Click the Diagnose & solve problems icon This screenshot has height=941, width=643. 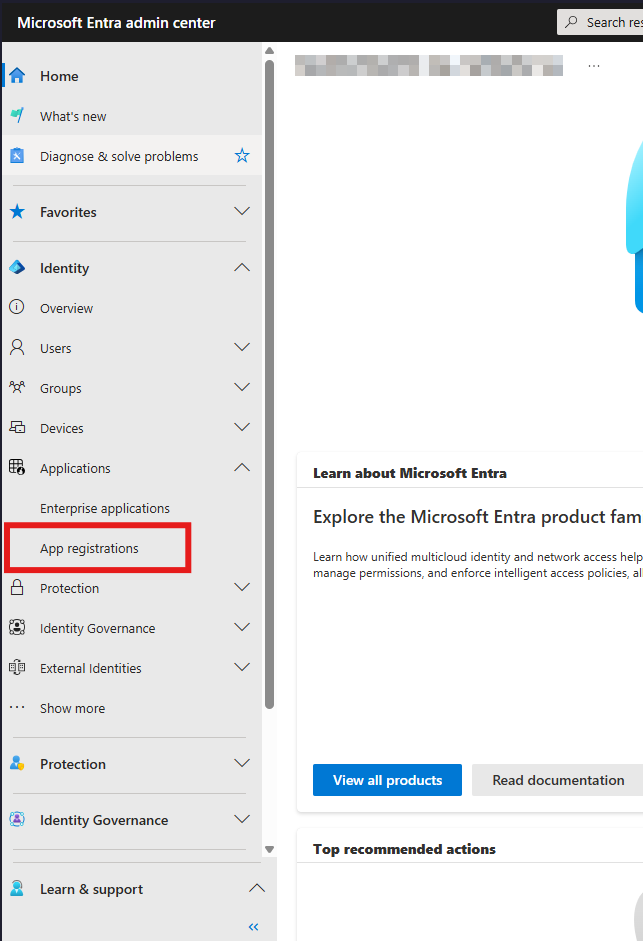17,156
